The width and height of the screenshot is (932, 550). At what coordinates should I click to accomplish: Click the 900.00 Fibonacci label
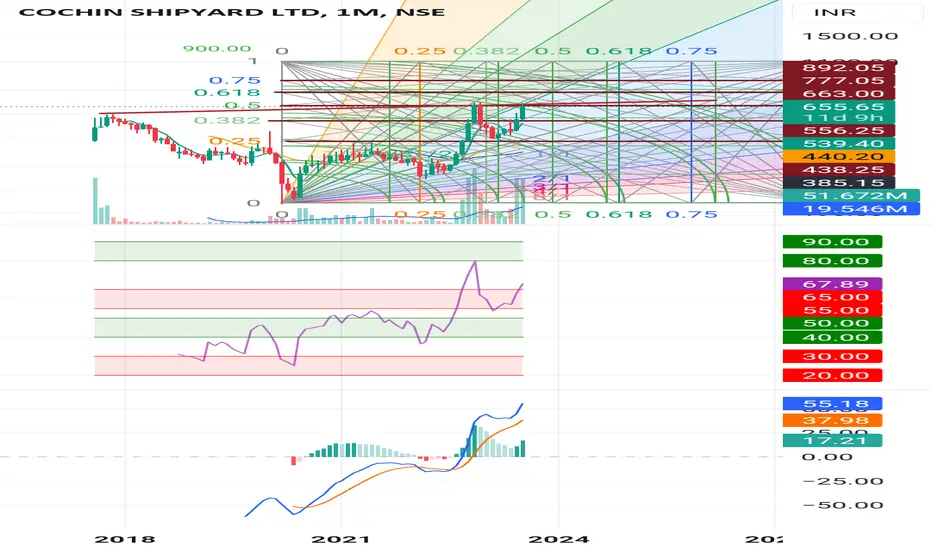(x=217, y=49)
